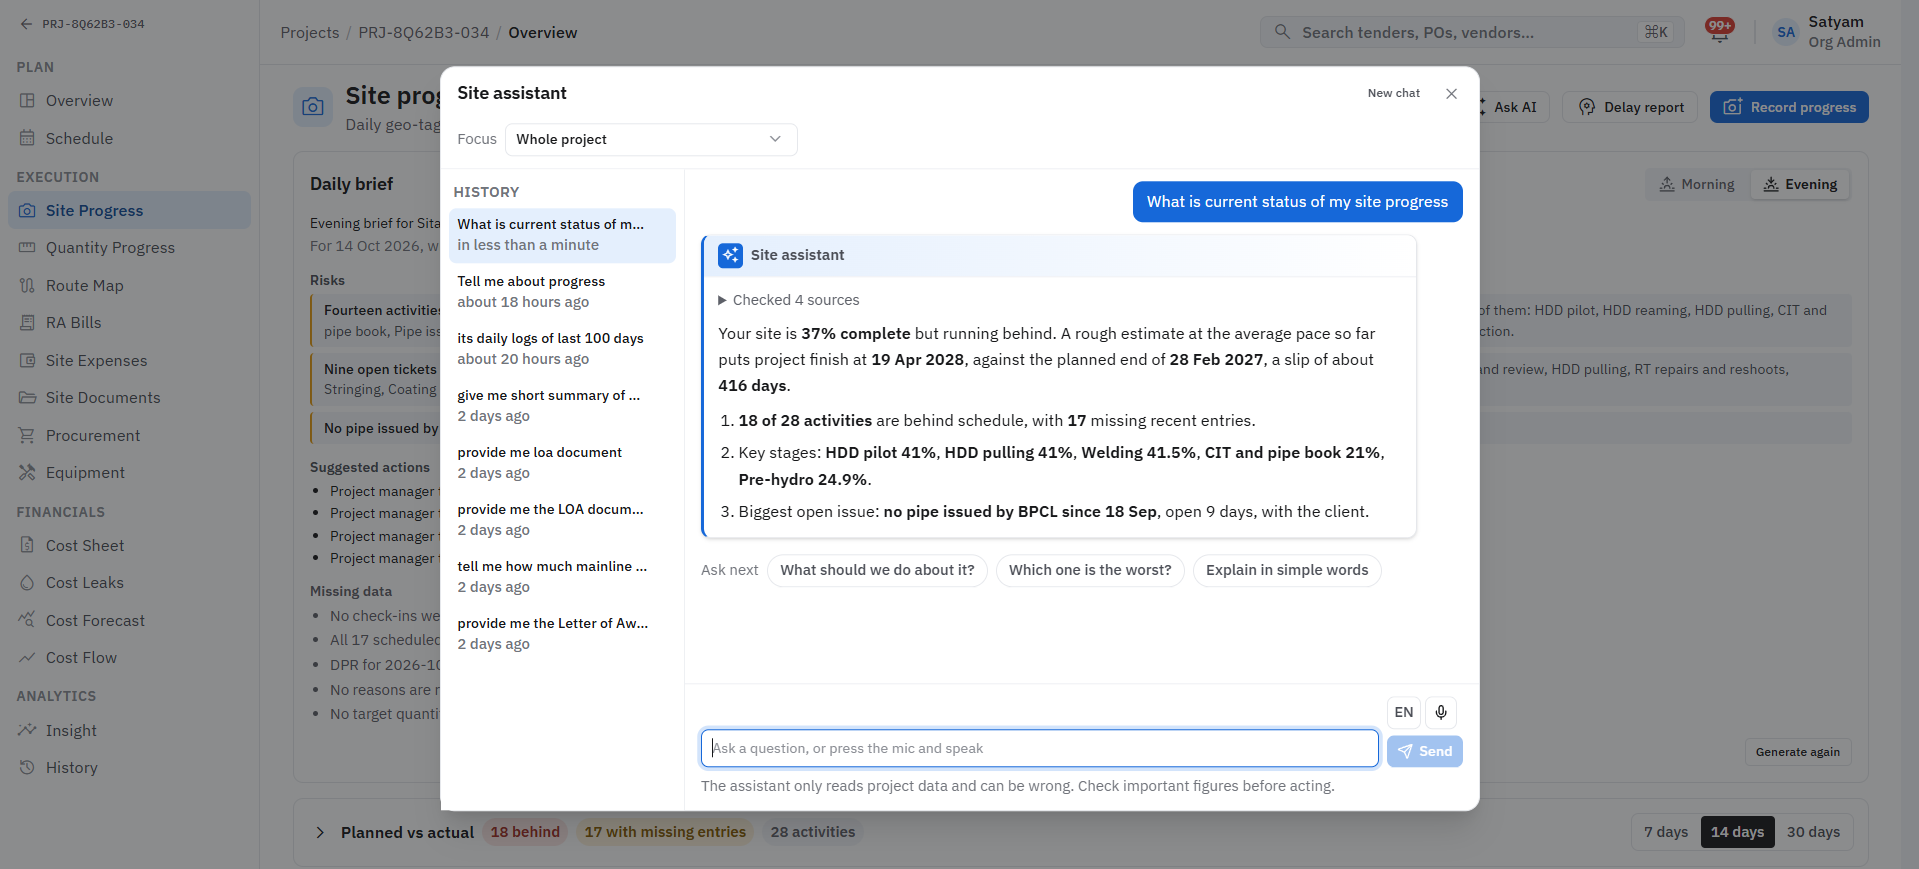Viewport: 1919px width, 869px height.
Task: Start a New chat
Action: pyautogui.click(x=1393, y=93)
